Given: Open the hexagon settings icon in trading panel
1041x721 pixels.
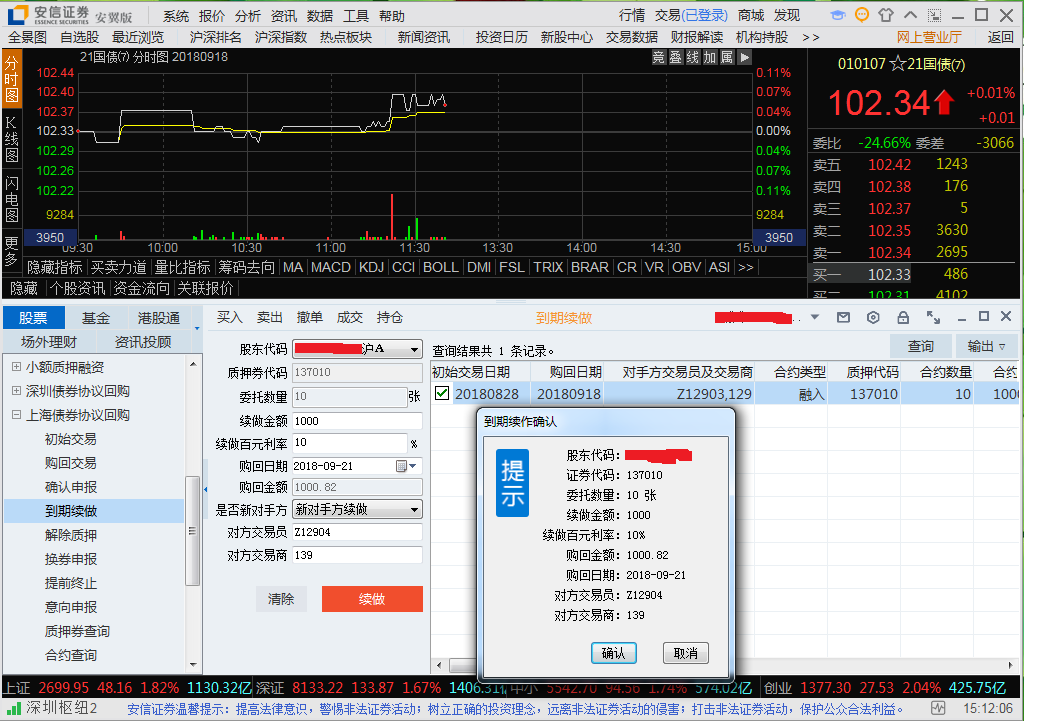Looking at the screenshot, I should 873,317.
